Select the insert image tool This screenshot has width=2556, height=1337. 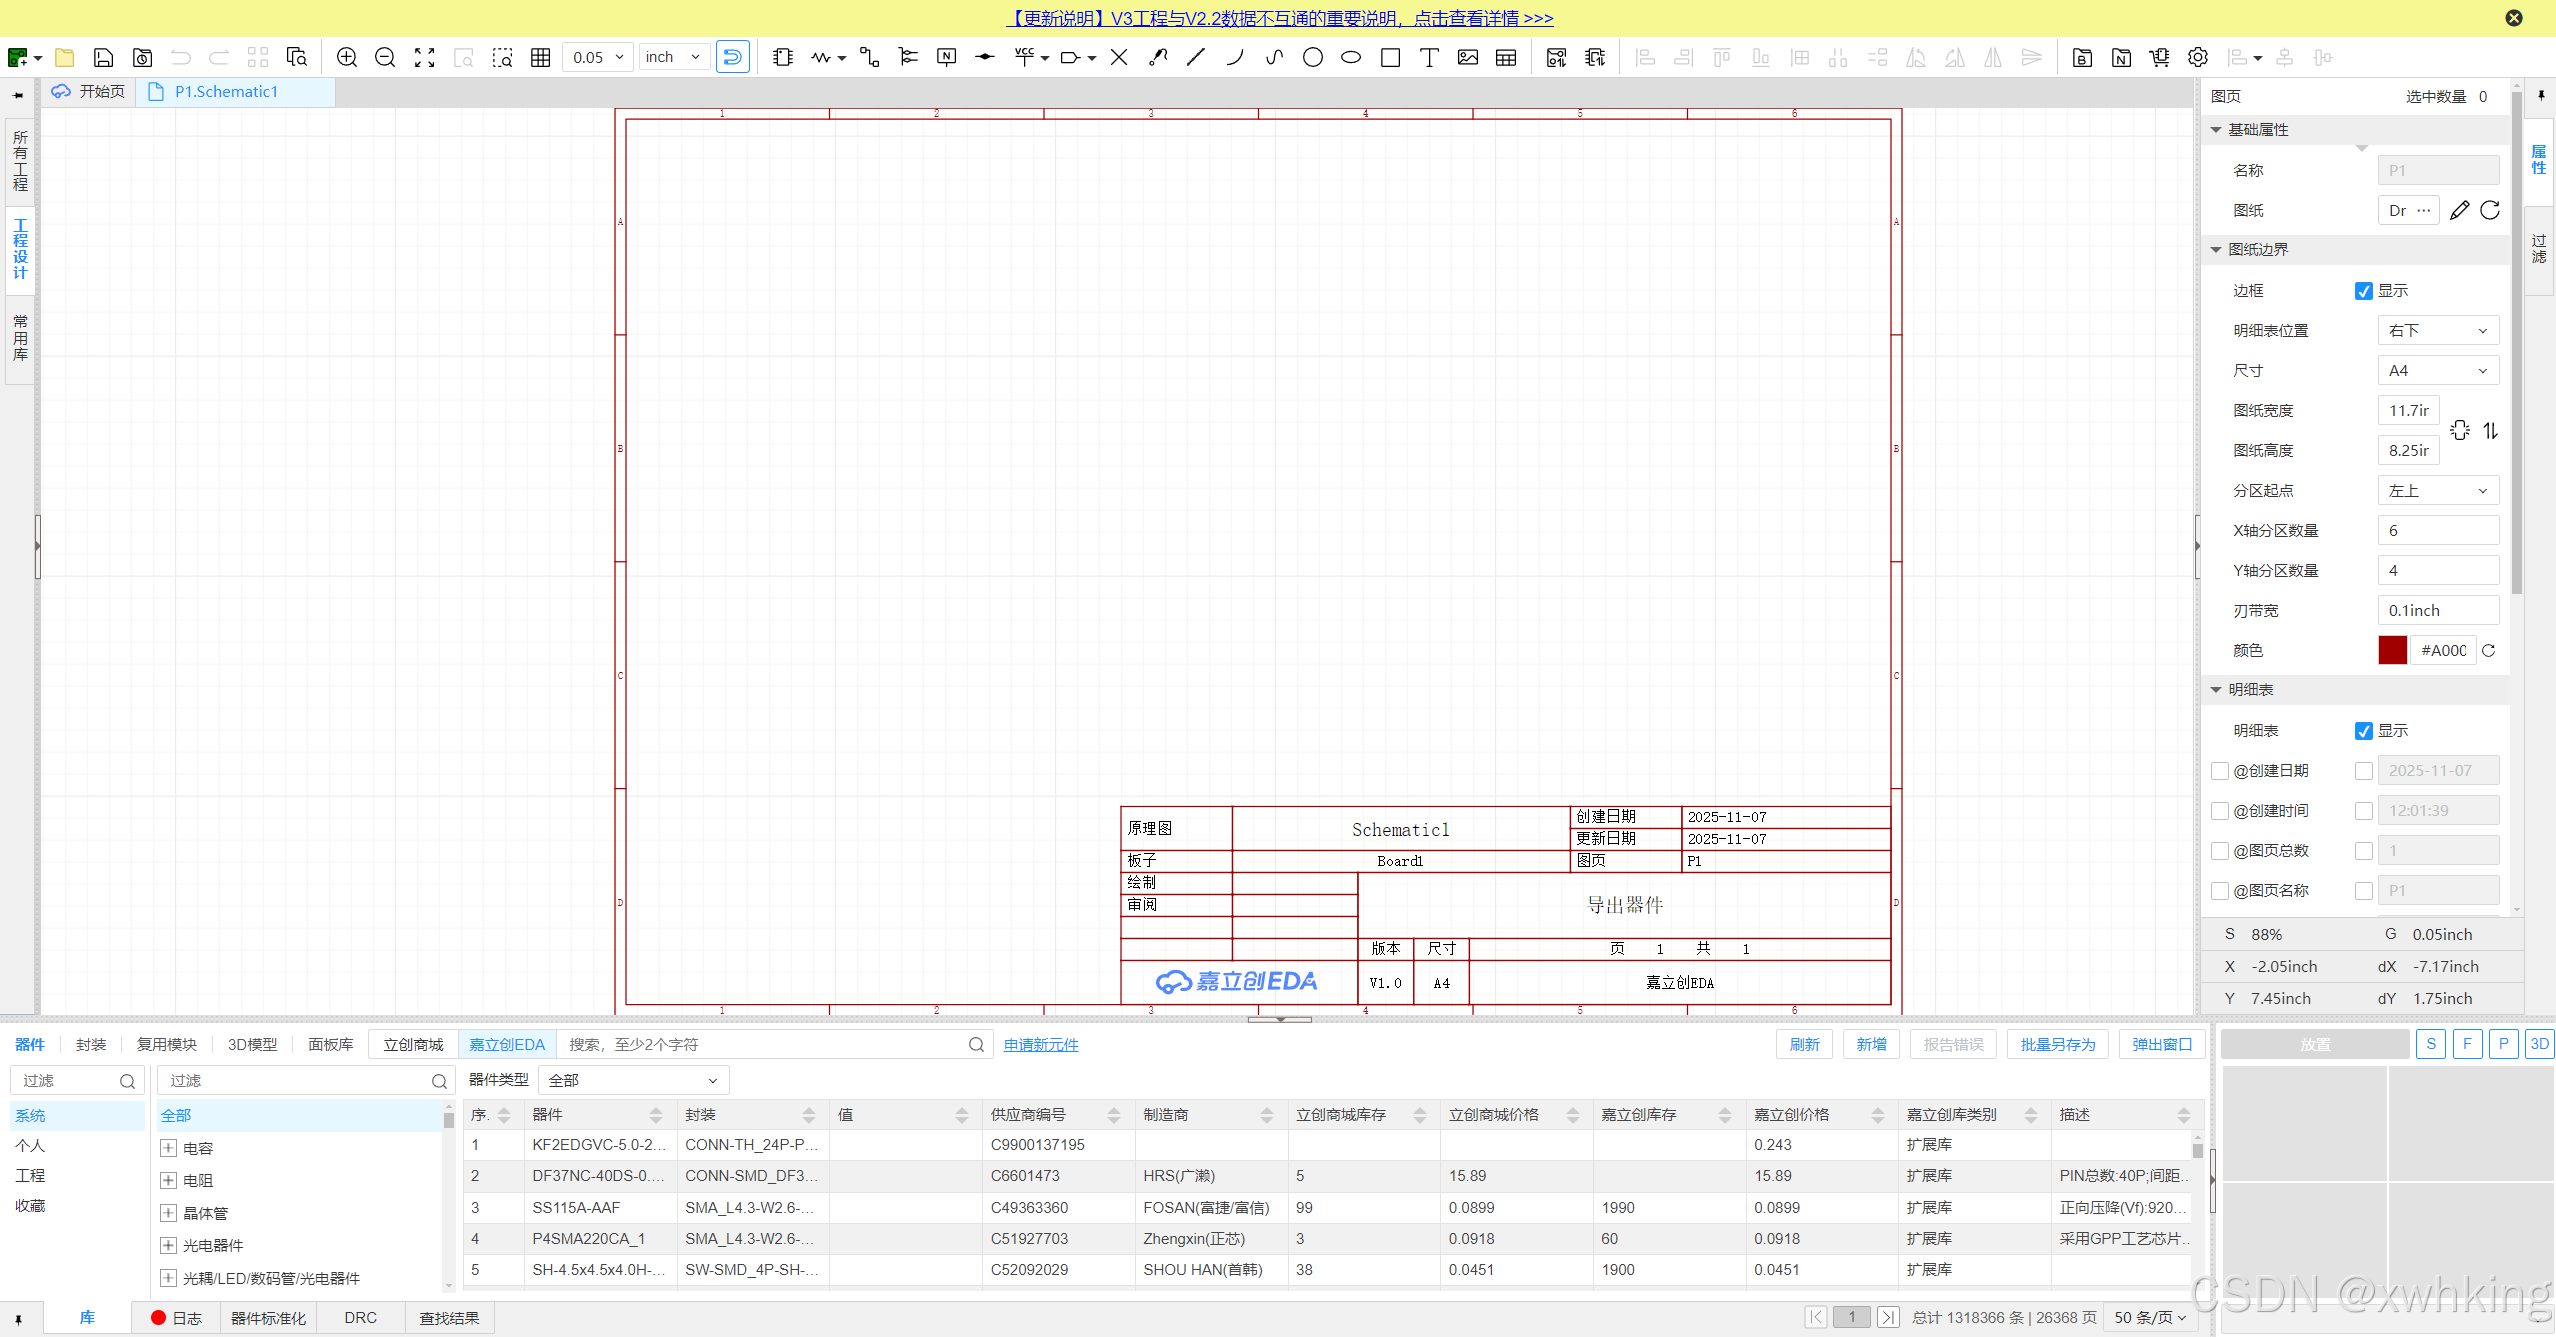pos(1467,58)
